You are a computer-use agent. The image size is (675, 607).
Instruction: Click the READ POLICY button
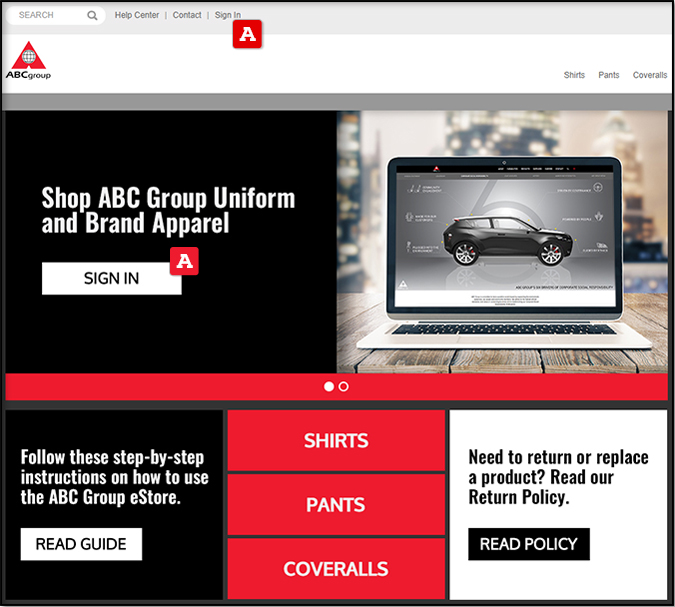pyautogui.click(x=529, y=544)
